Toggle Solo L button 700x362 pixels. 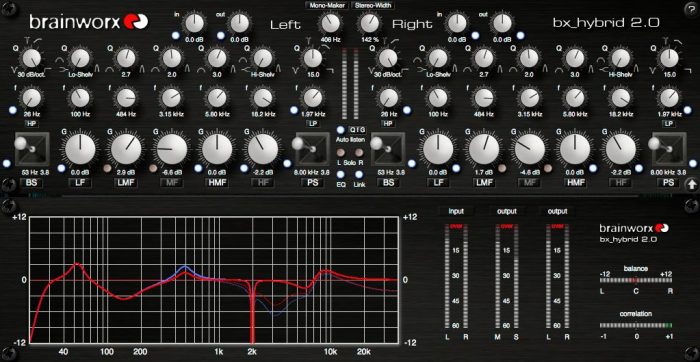pos(341,153)
